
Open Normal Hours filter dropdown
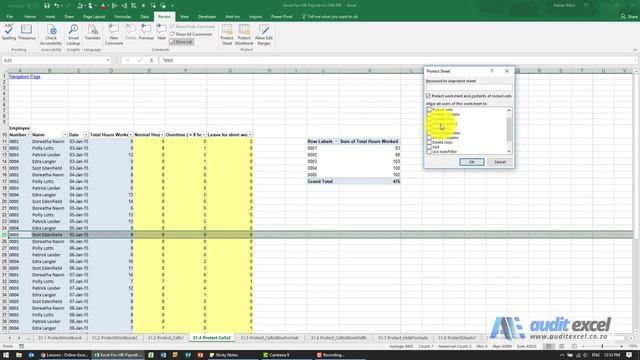162,135
